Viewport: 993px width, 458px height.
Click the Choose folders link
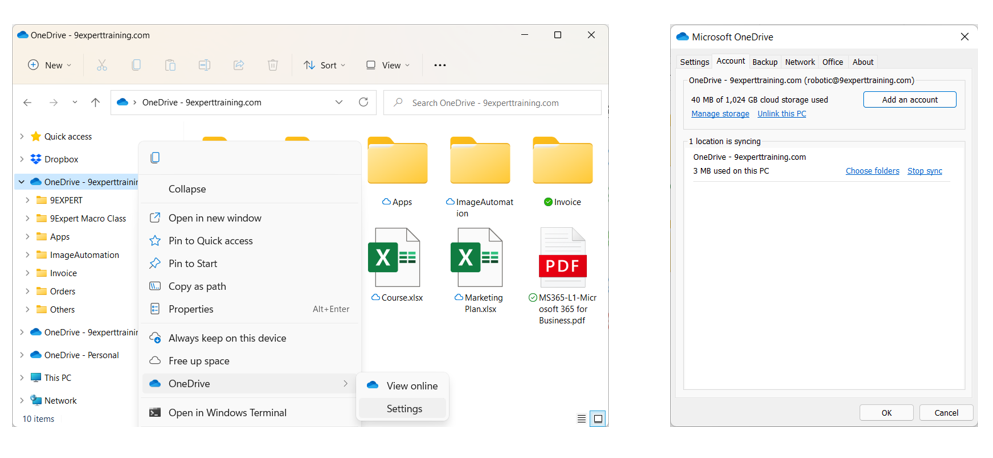pyautogui.click(x=872, y=171)
